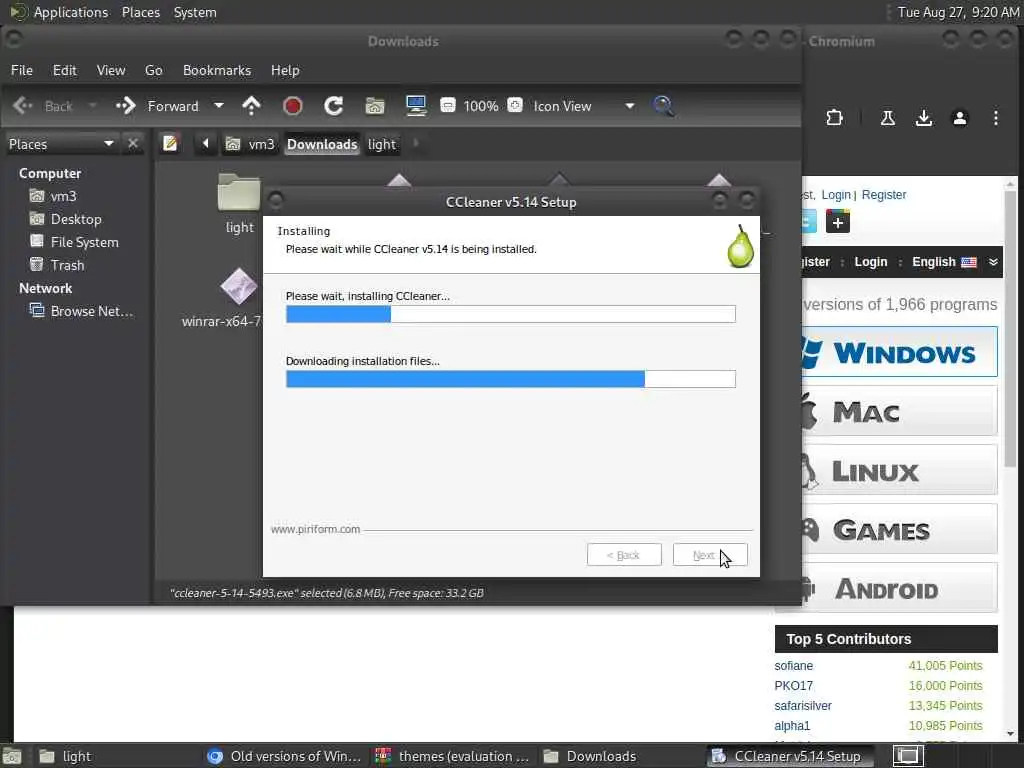
Task: Open the Help menu
Action: [x=285, y=70]
